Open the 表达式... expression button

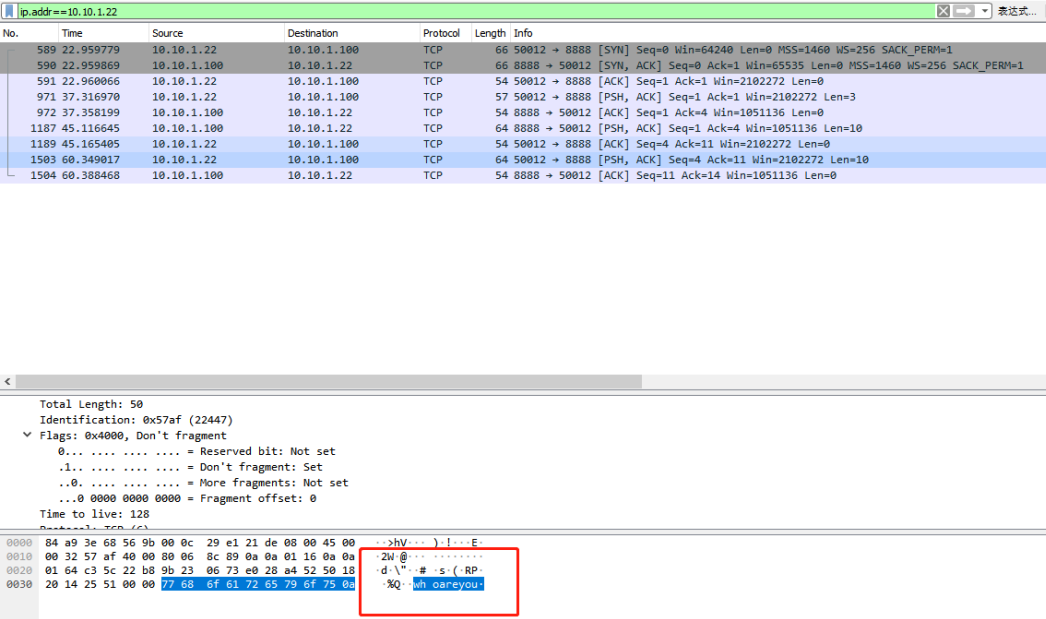[x=1017, y=11]
